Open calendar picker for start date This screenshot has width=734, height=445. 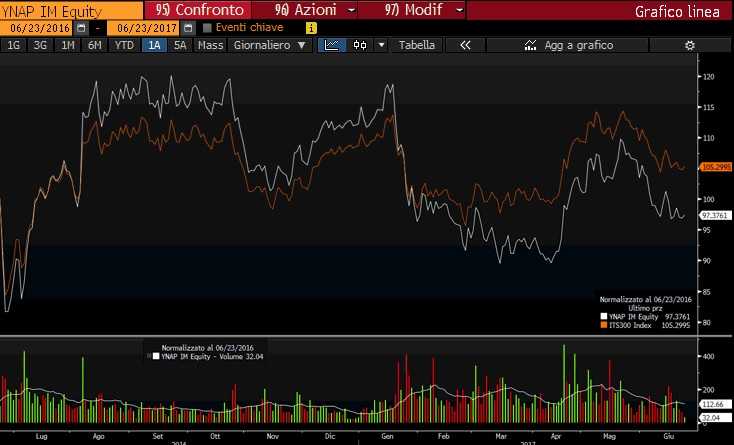tap(81, 28)
